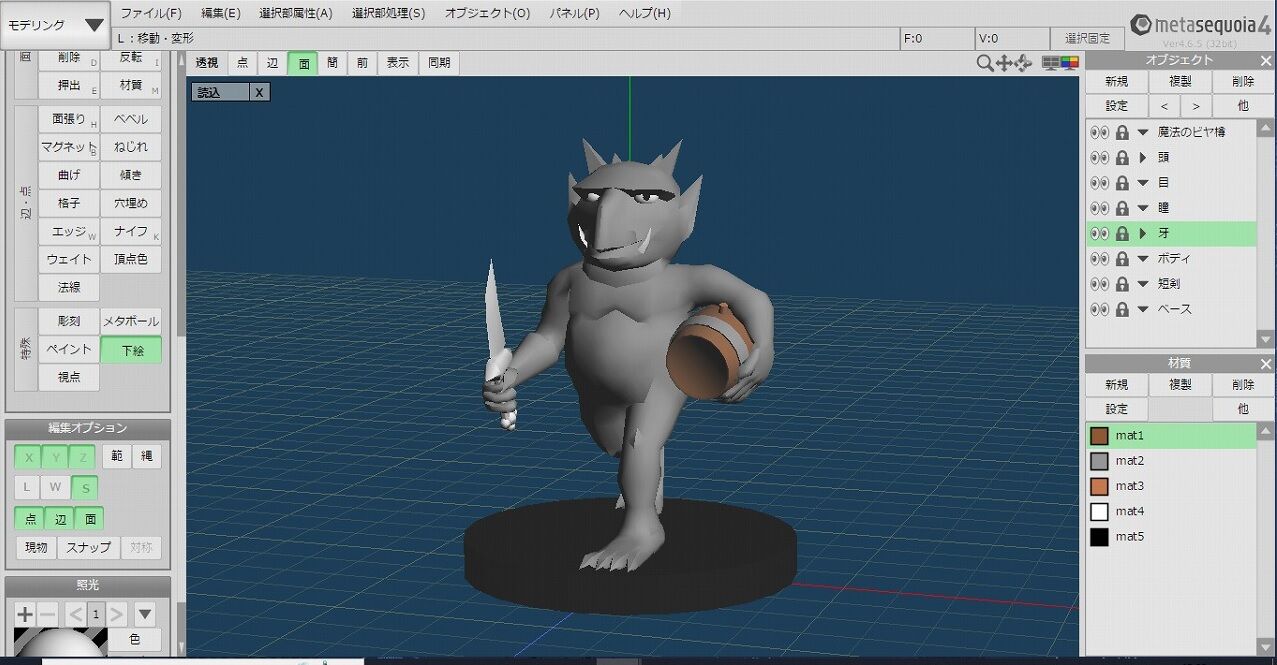Remove a light with the minus icon
This screenshot has height=665, width=1277.
tap(48, 614)
